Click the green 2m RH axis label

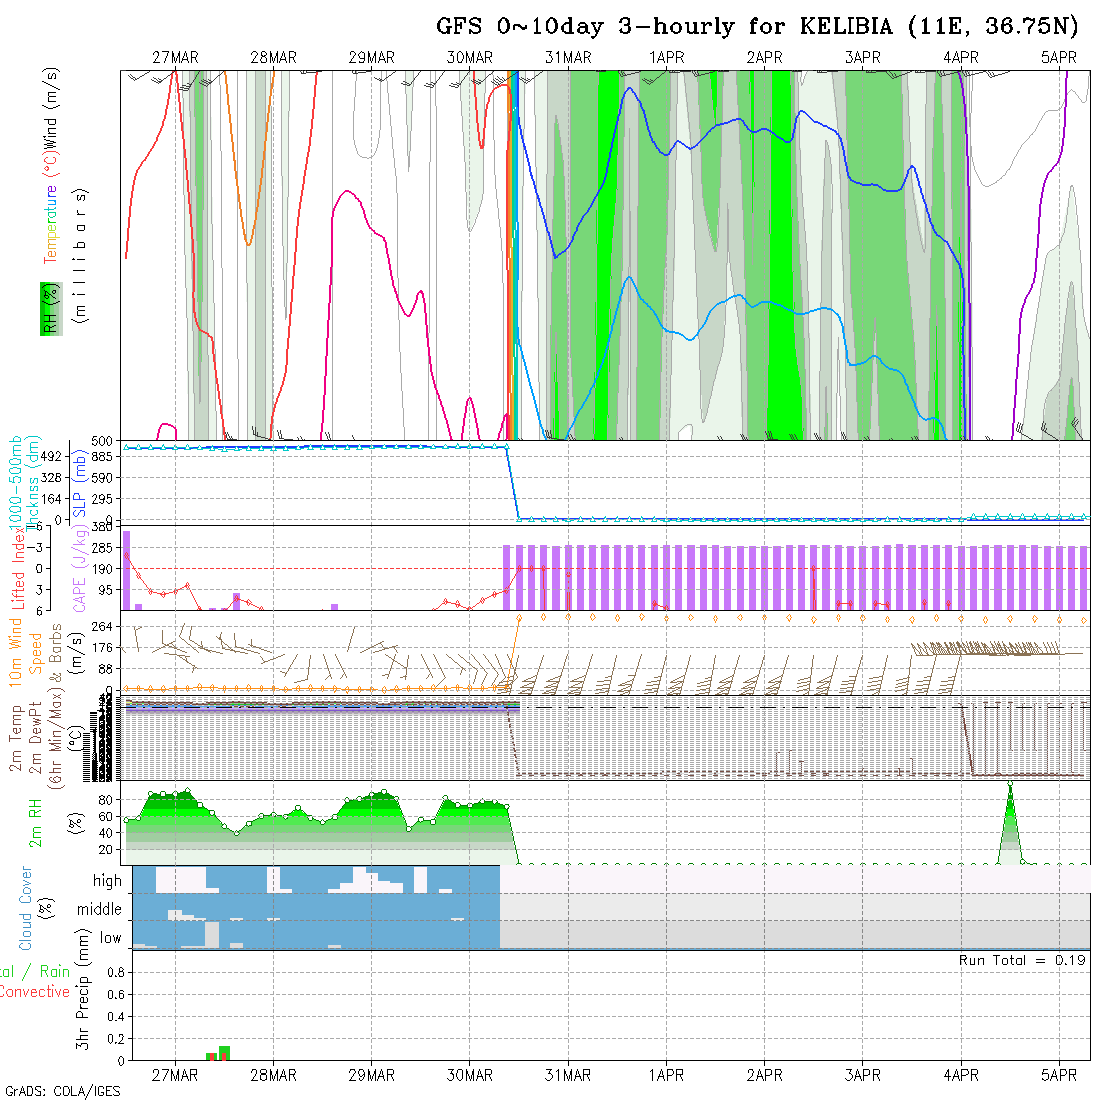pyautogui.click(x=36, y=822)
